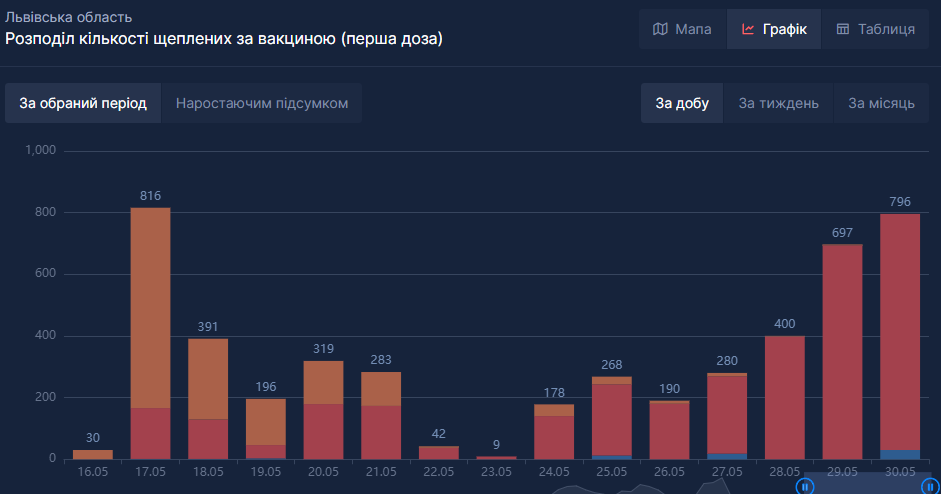Click the line chart icon beside Графік
This screenshot has width=941, height=494.
coord(748,29)
